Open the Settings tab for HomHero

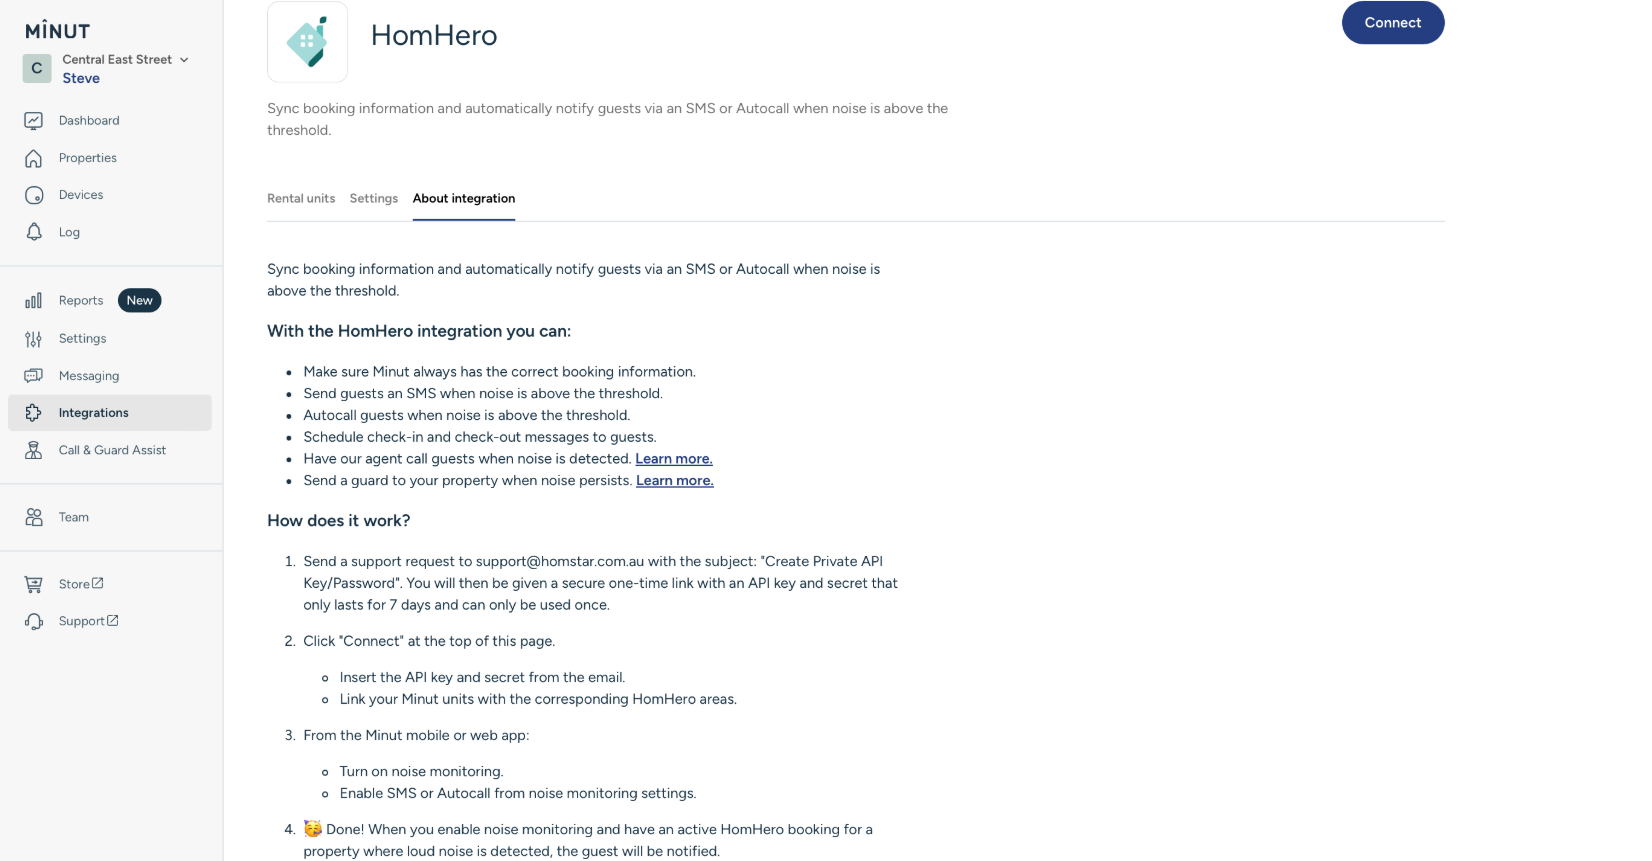coord(374,199)
